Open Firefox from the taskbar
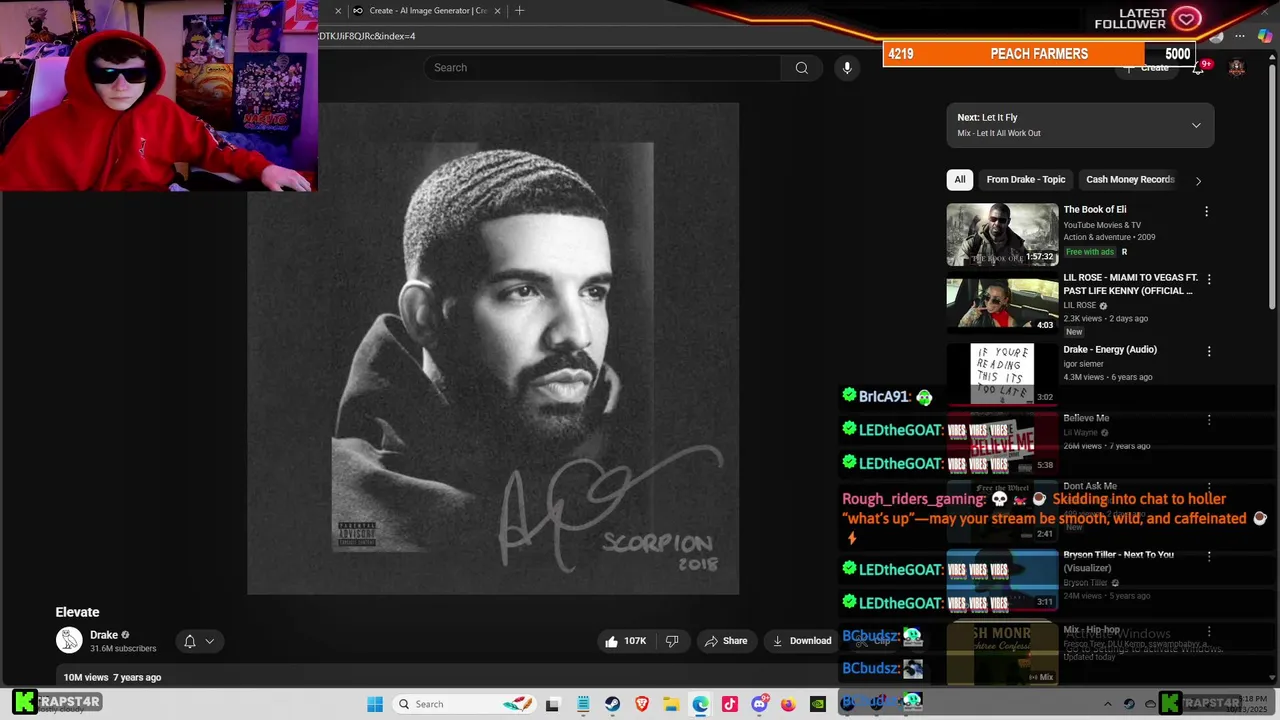 click(788, 704)
